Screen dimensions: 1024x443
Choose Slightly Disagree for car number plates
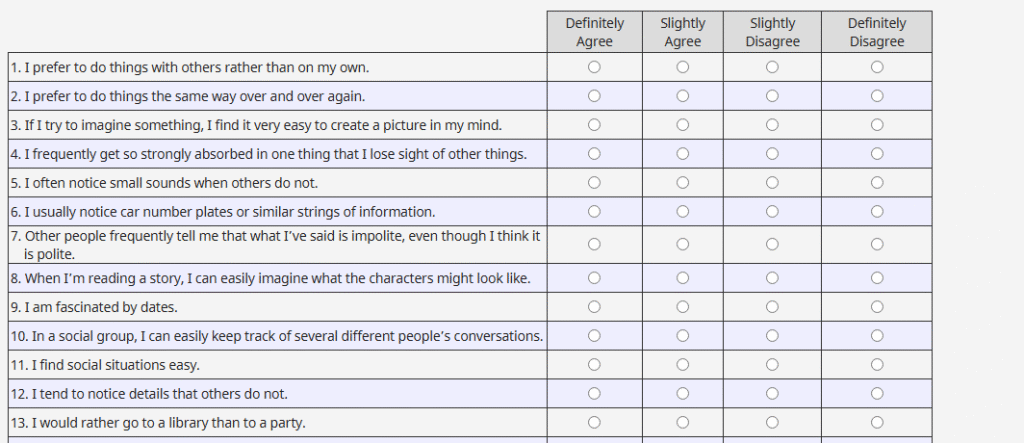(772, 212)
